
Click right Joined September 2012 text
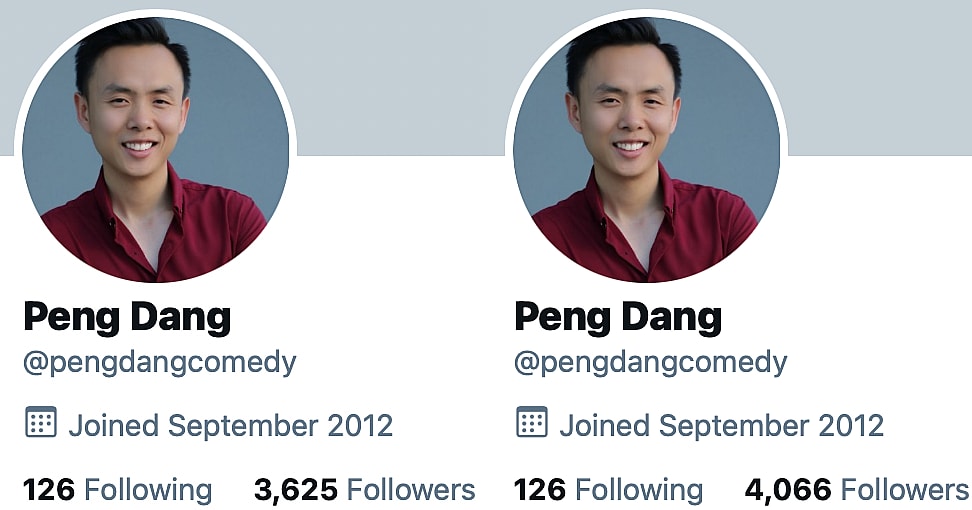tap(722, 426)
